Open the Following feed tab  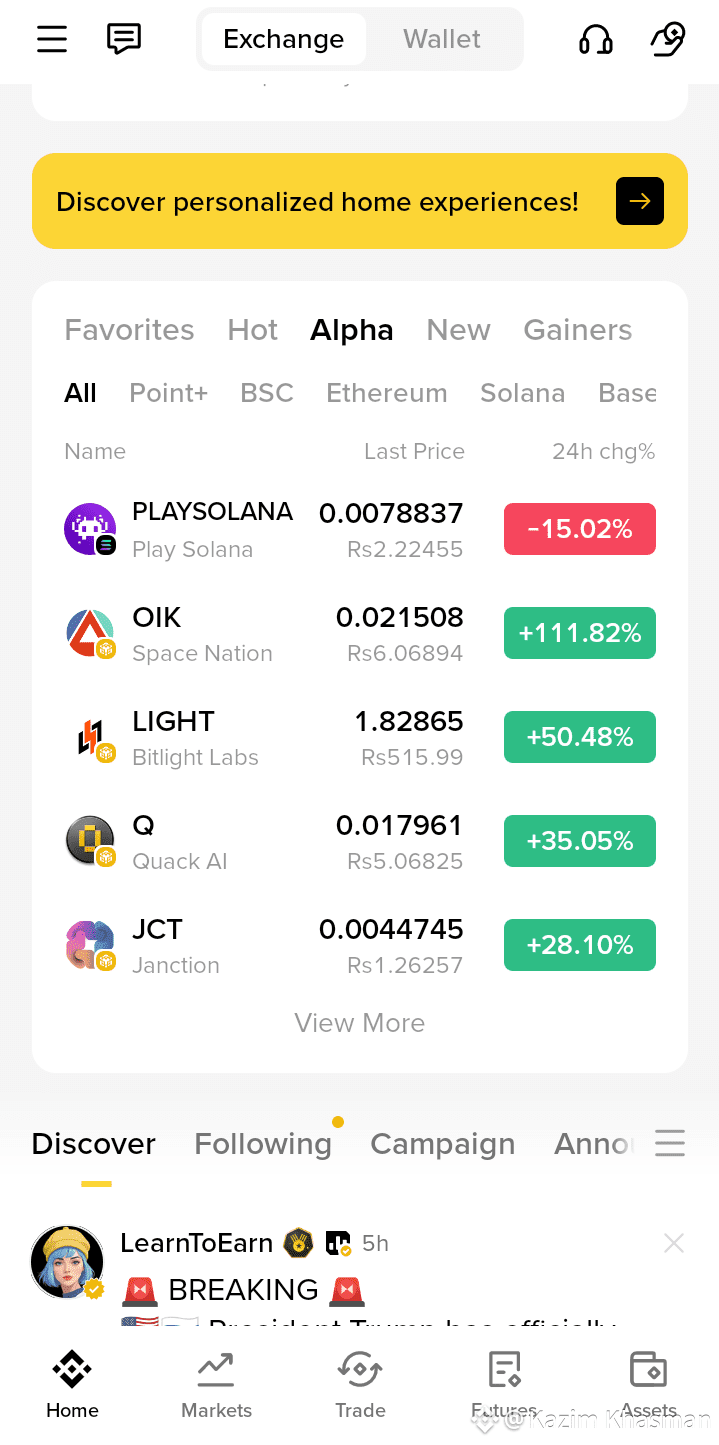[263, 1144]
